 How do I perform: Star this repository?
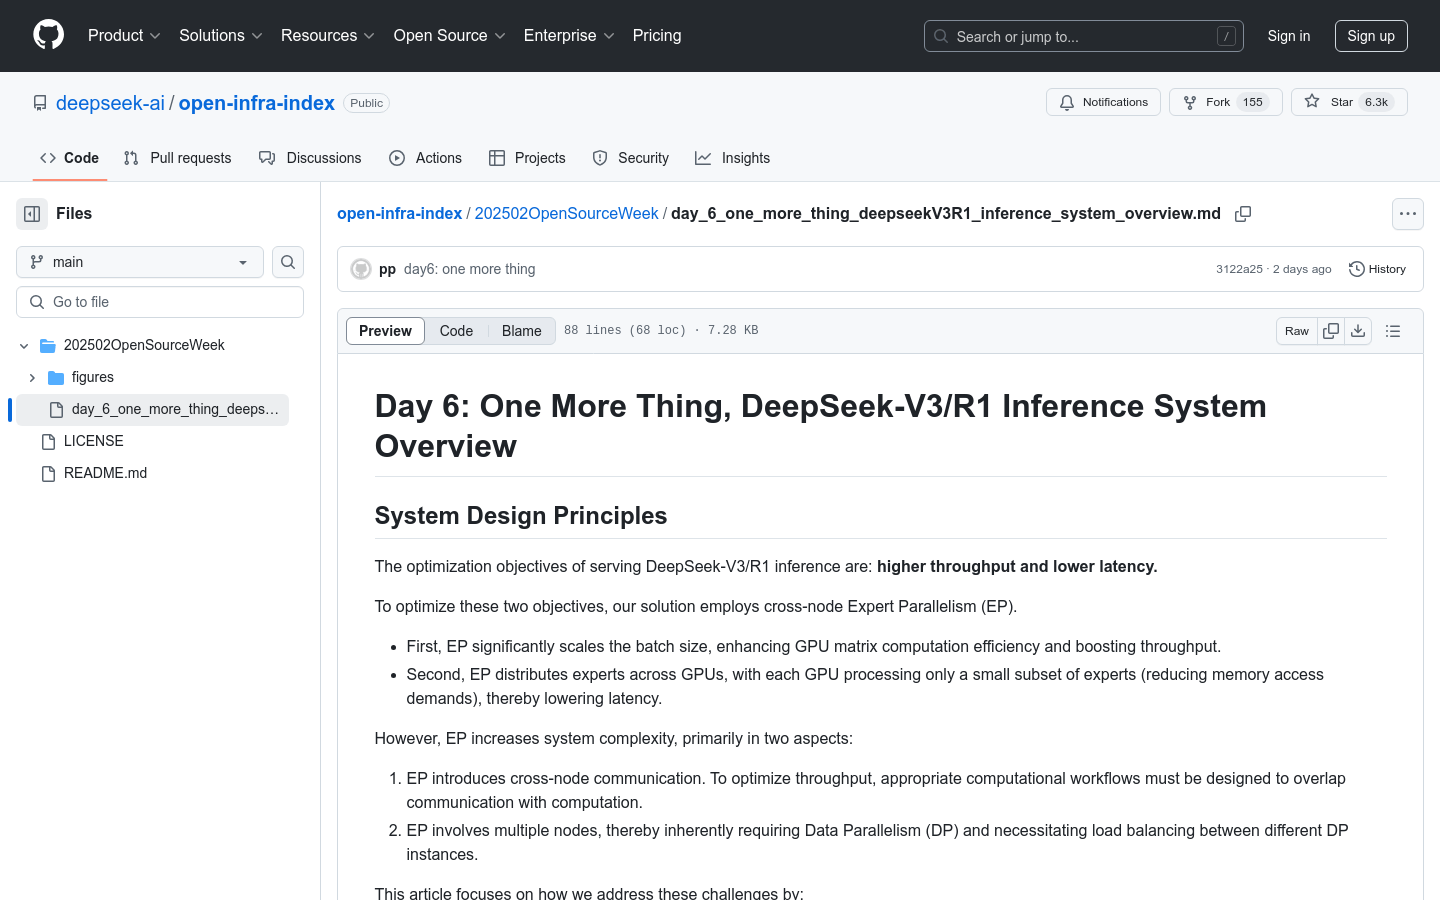(1349, 102)
